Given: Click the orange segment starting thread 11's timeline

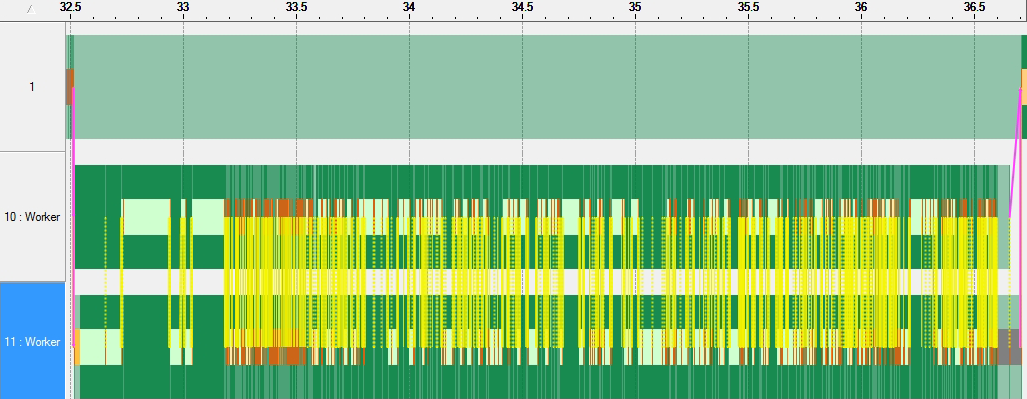Looking at the screenshot, I should (77, 347).
